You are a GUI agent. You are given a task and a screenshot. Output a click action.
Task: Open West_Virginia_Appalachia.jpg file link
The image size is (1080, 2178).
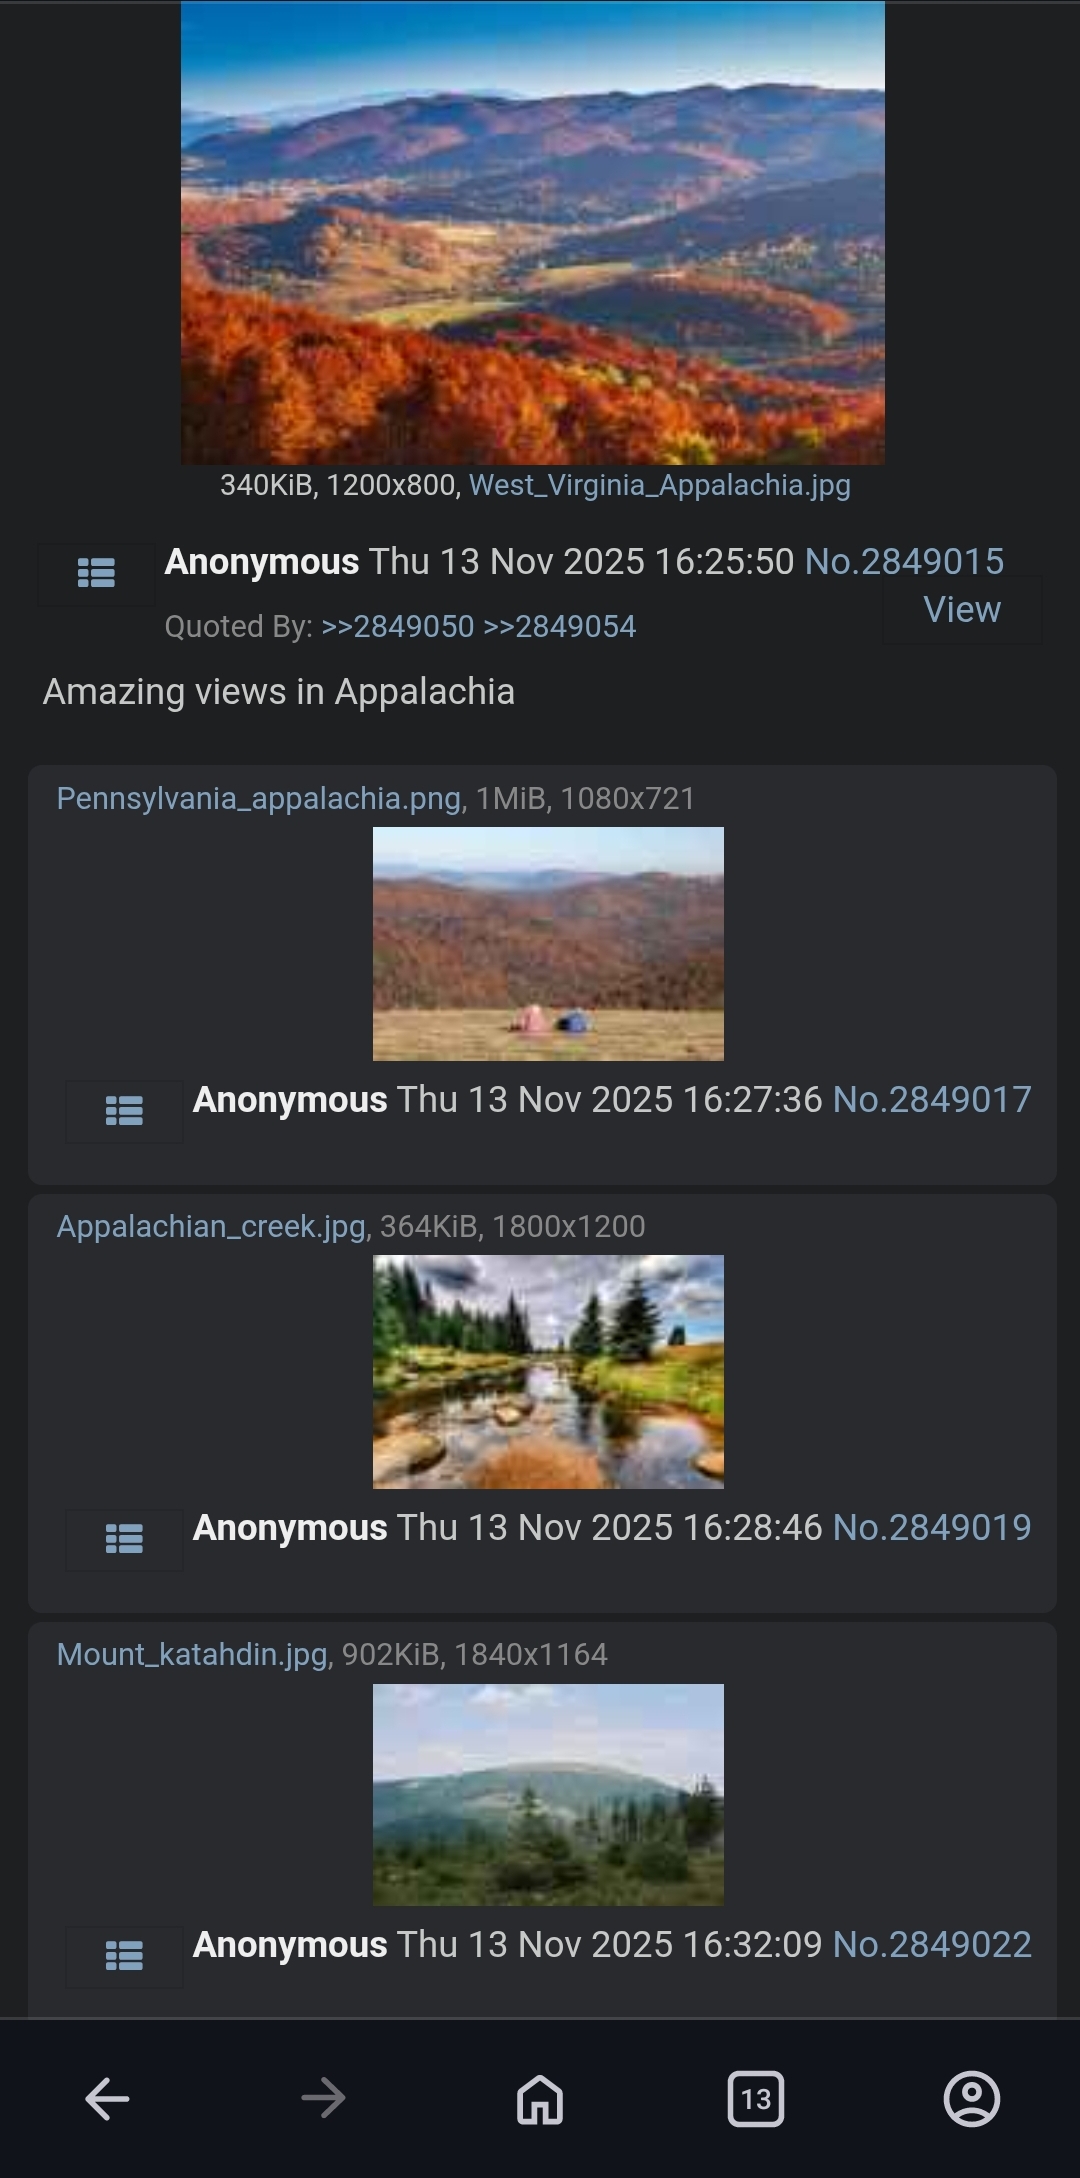660,485
